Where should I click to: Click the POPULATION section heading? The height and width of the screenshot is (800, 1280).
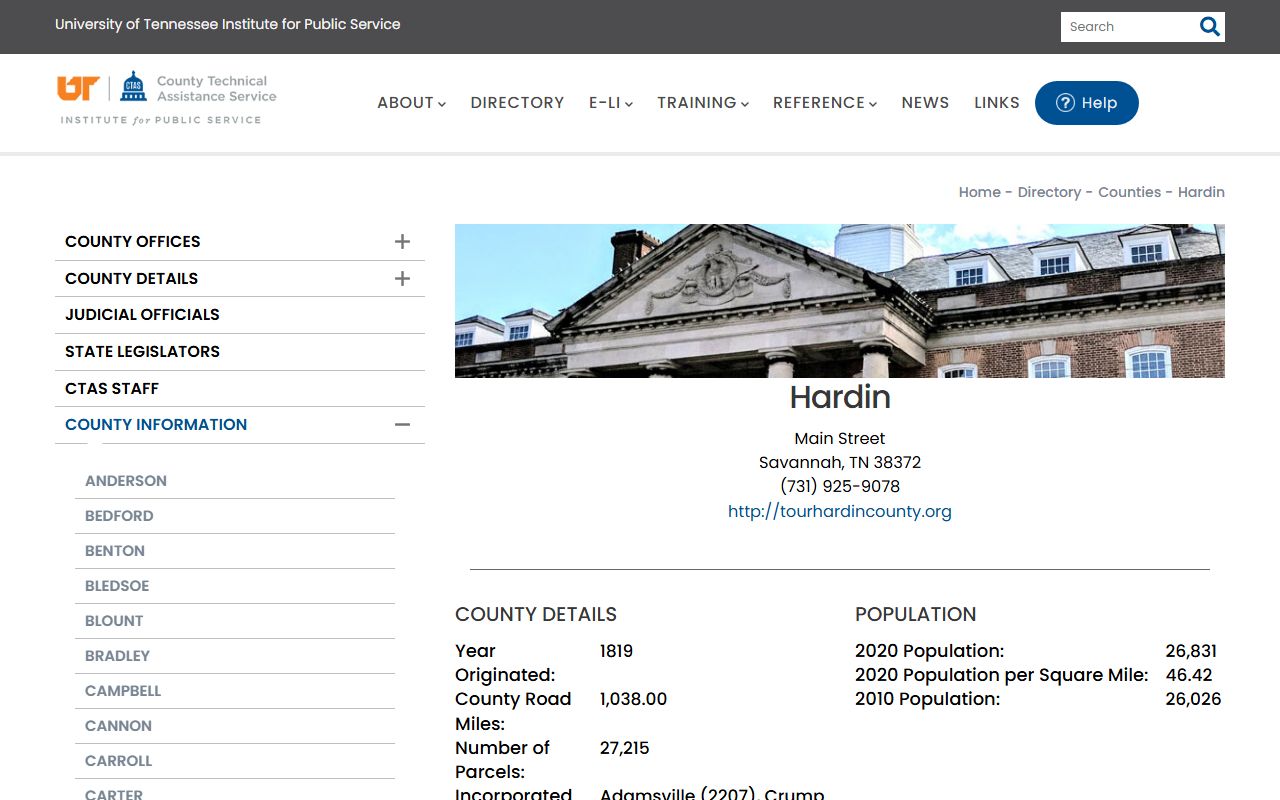(x=916, y=614)
